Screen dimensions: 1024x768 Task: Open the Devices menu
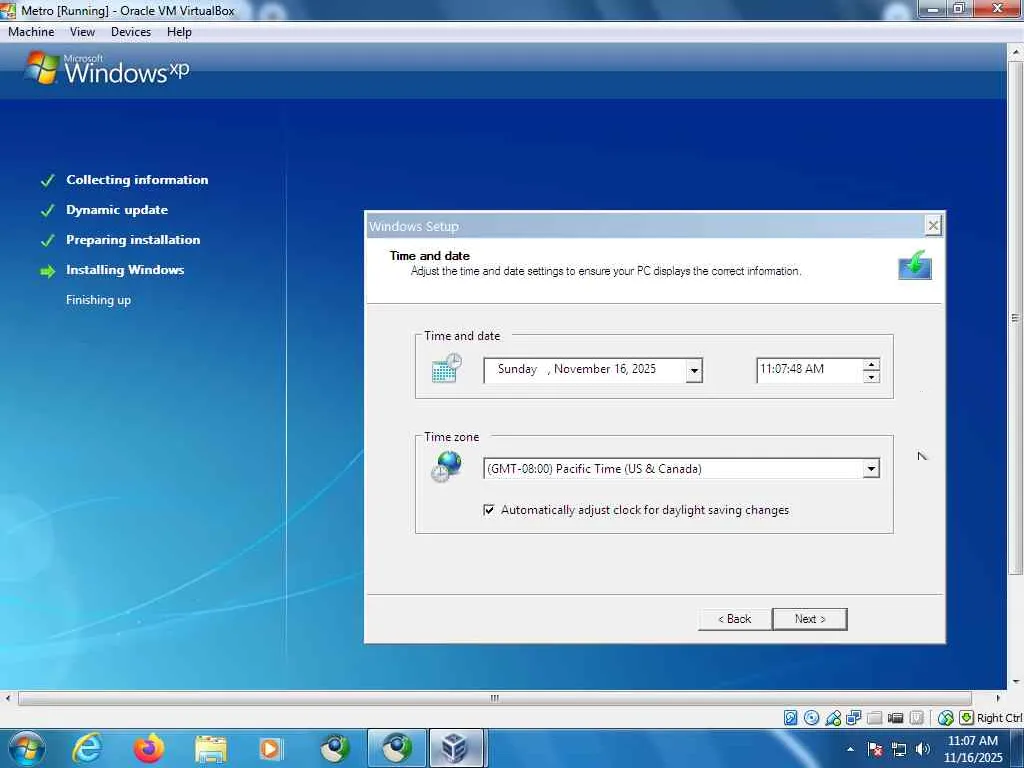click(x=131, y=32)
